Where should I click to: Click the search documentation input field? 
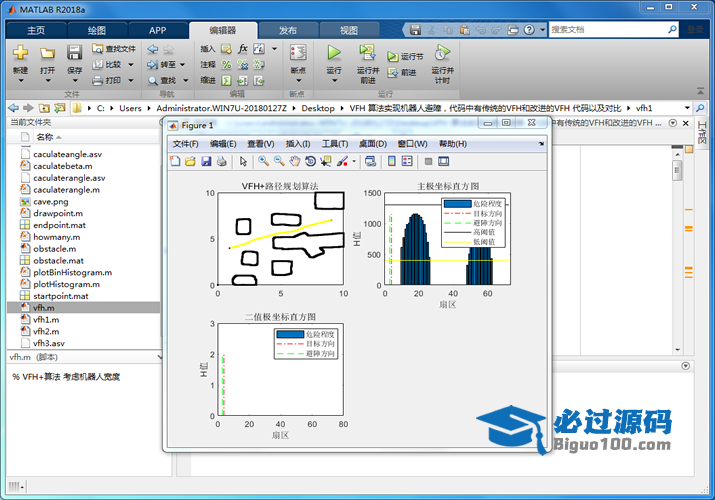608,30
